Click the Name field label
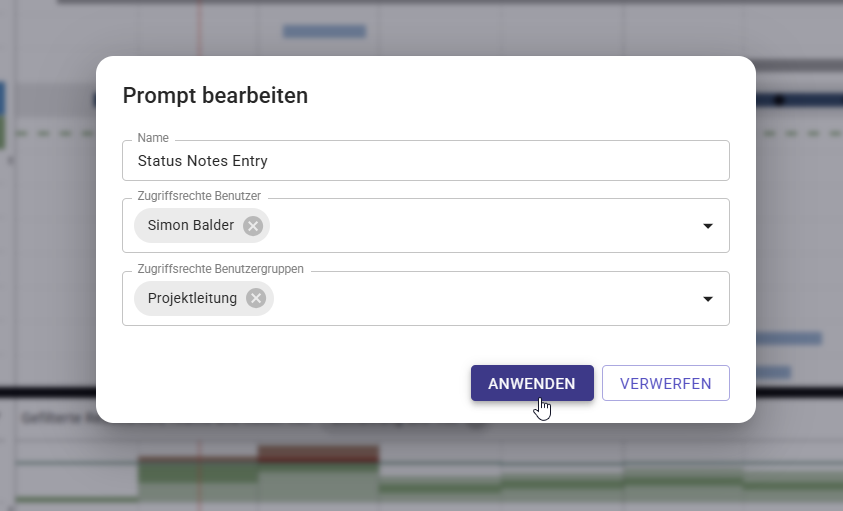The image size is (843, 511). pyautogui.click(x=153, y=138)
